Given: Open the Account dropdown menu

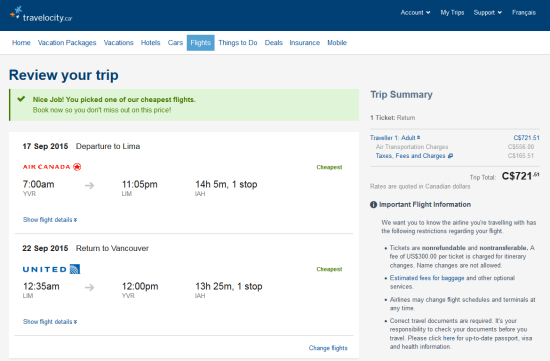Looking at the screenshot, I should (415, 13).
